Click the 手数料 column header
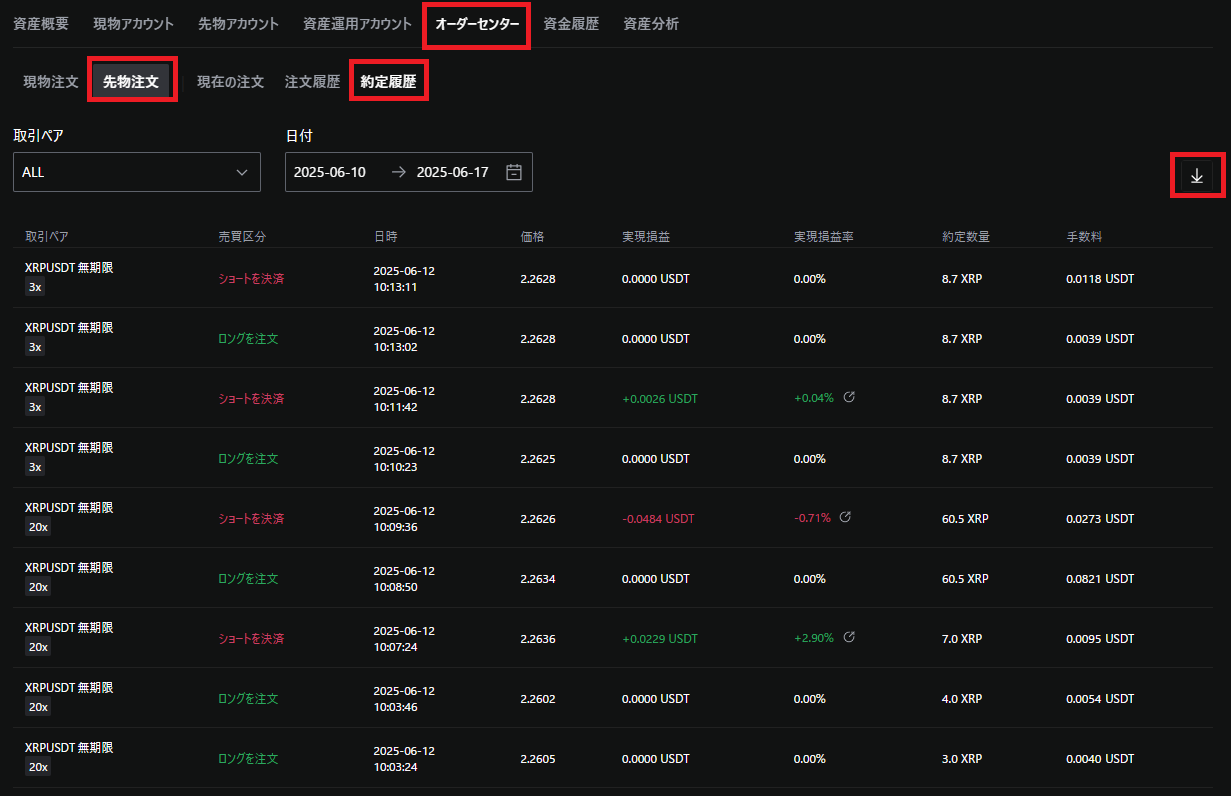The image size is (1231, 796). (1084, 237)
